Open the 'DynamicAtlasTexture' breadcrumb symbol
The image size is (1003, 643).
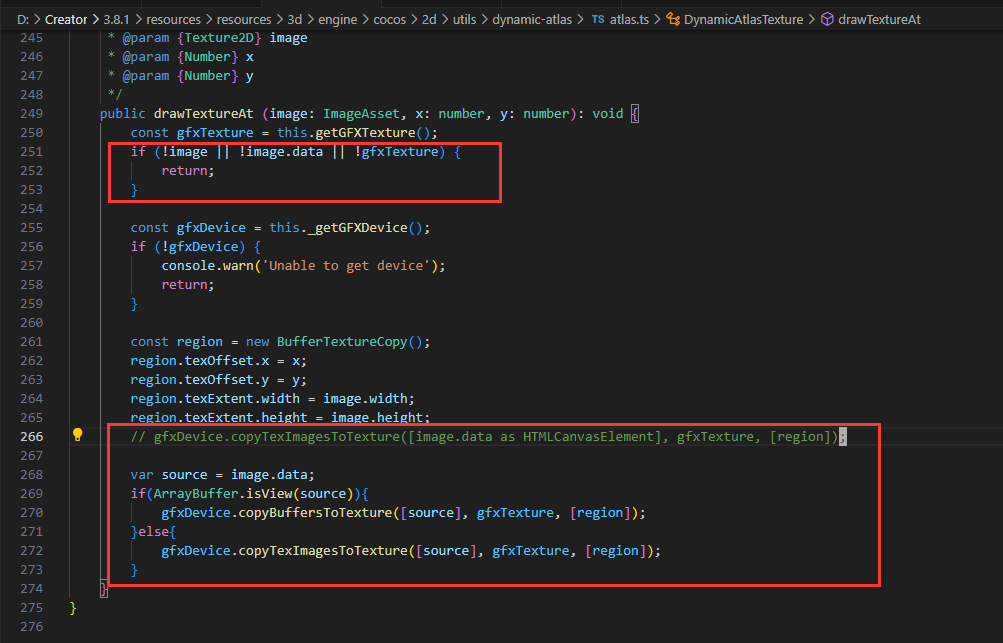743,20
